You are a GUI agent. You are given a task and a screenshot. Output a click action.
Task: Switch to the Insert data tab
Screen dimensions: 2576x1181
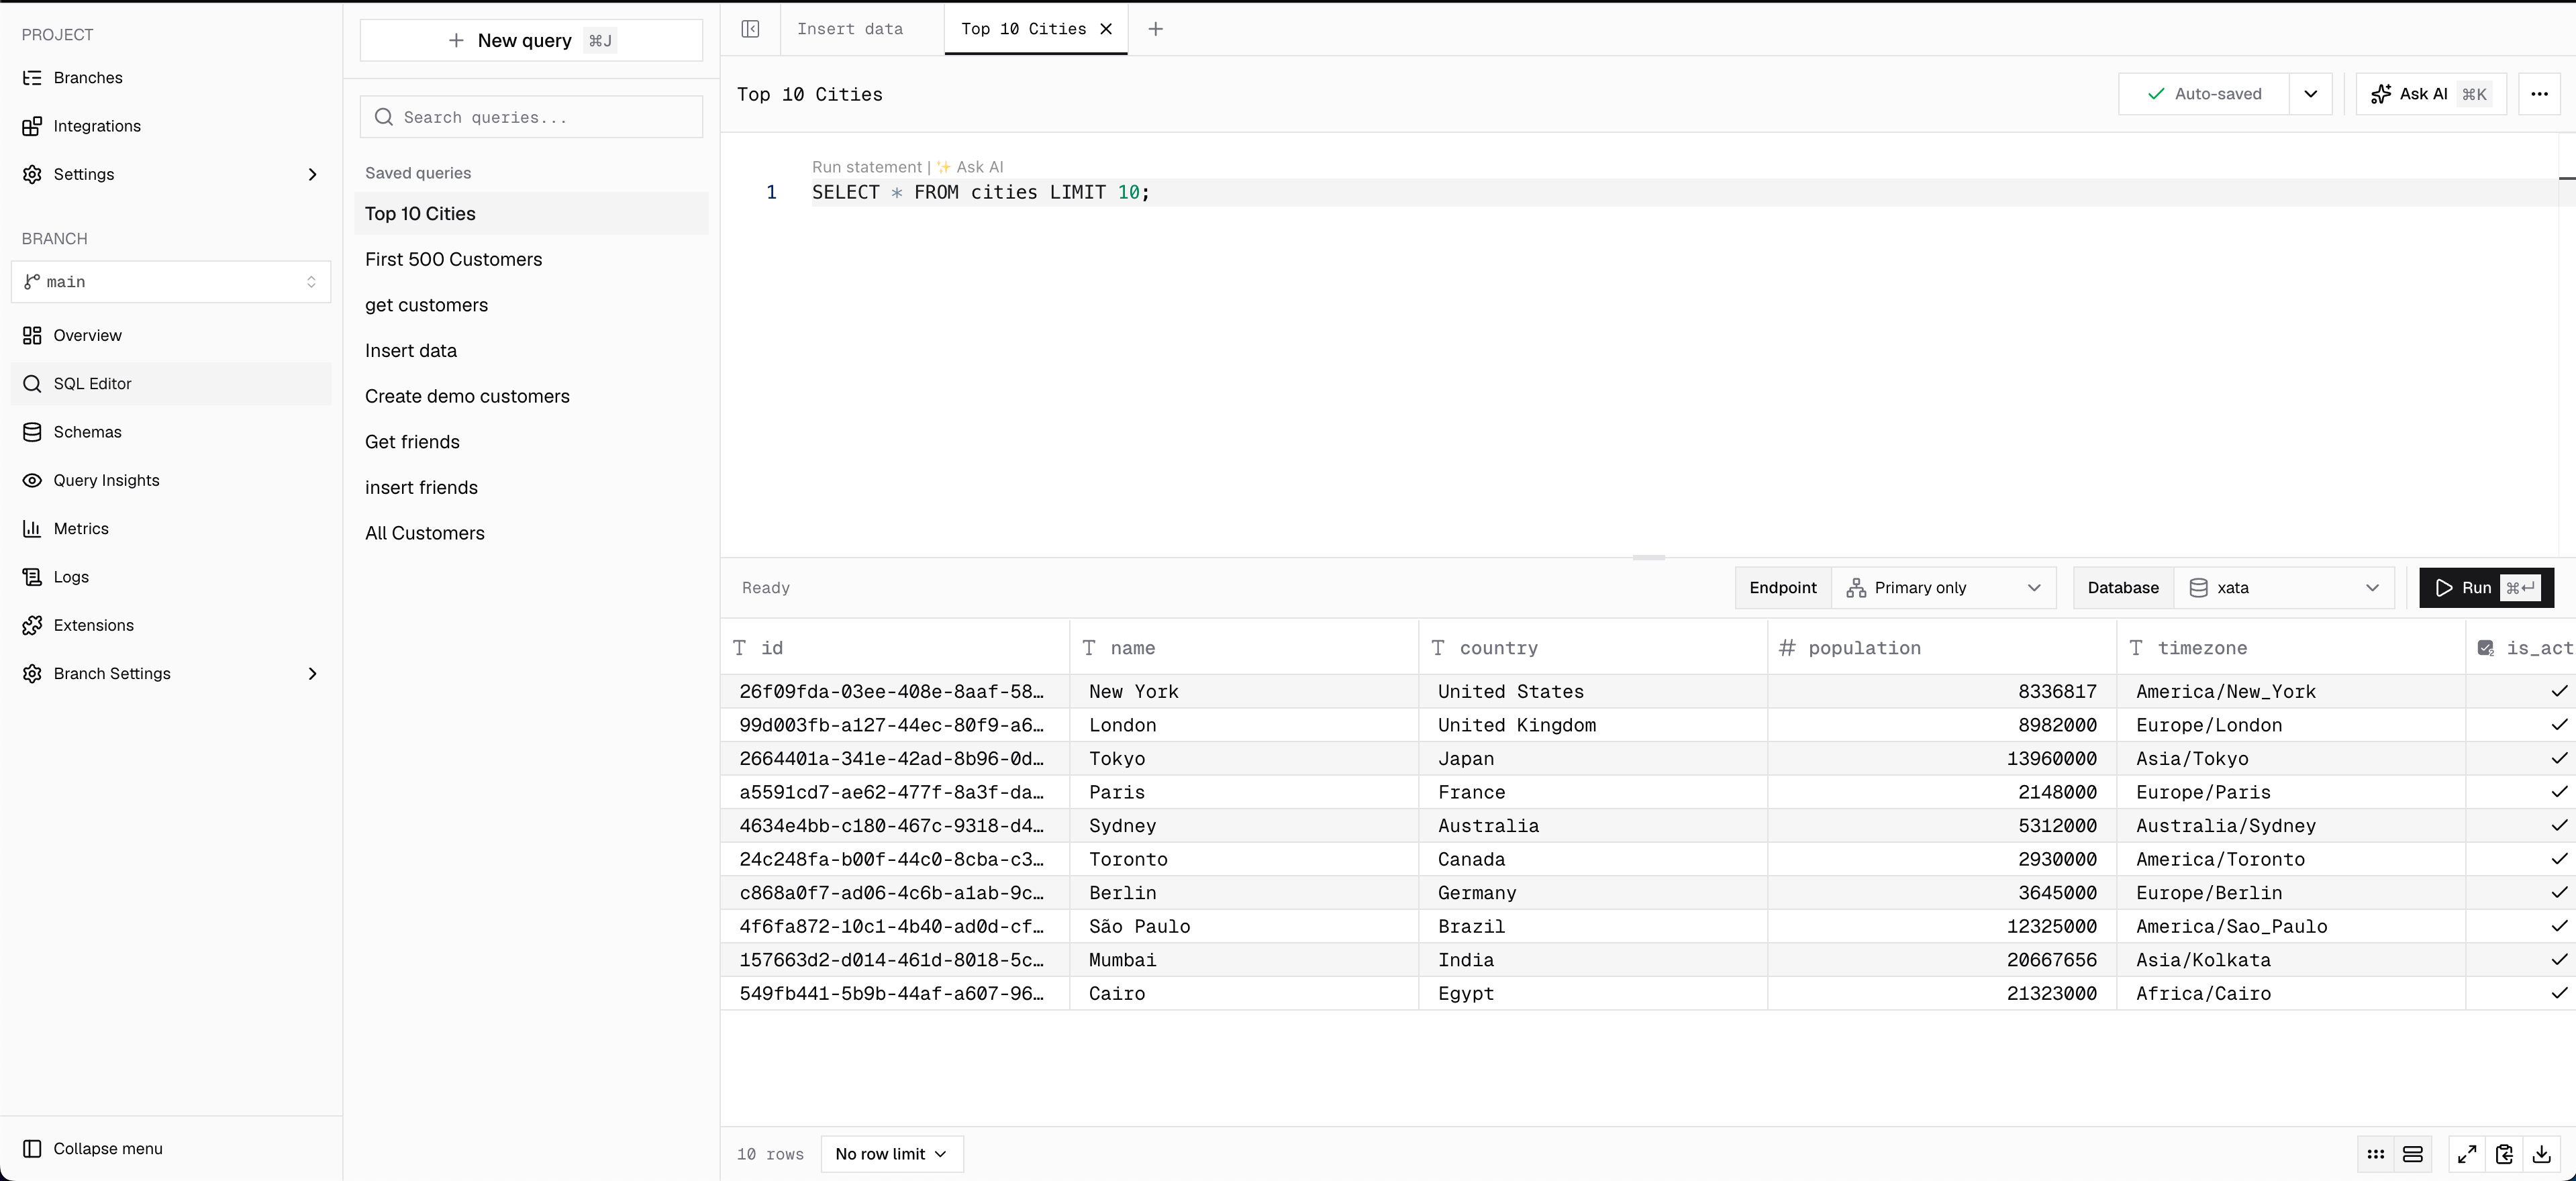click(x=850, y=29)
